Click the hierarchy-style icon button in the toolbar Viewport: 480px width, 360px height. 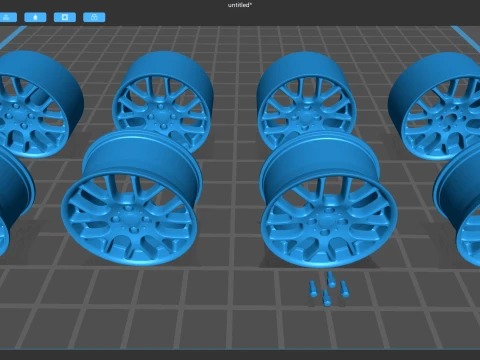(x=8, y=17)
